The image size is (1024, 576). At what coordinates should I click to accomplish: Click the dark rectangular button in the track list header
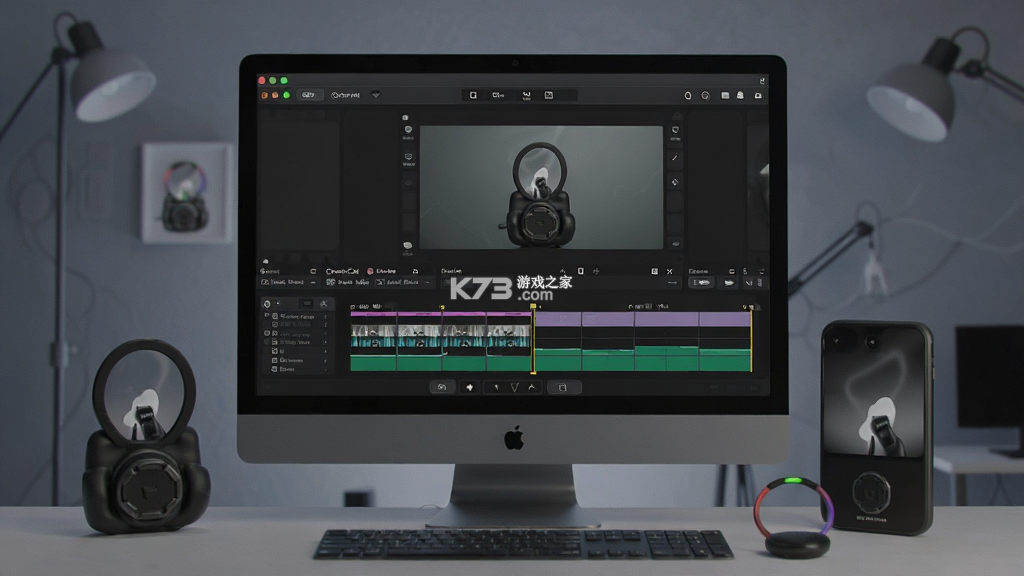(x=306, y=304)
